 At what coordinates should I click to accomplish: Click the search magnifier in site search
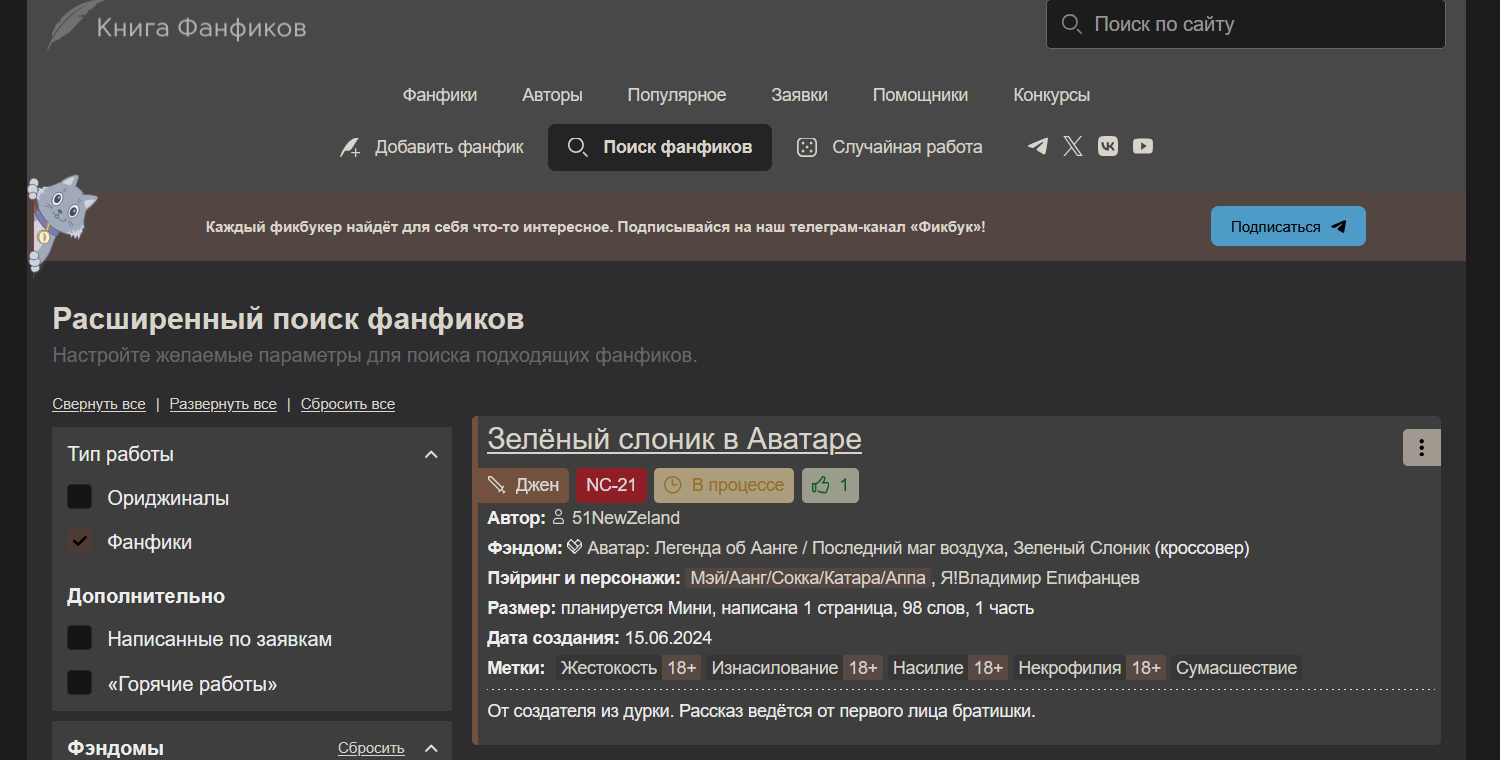click(x=1071, y=24)
